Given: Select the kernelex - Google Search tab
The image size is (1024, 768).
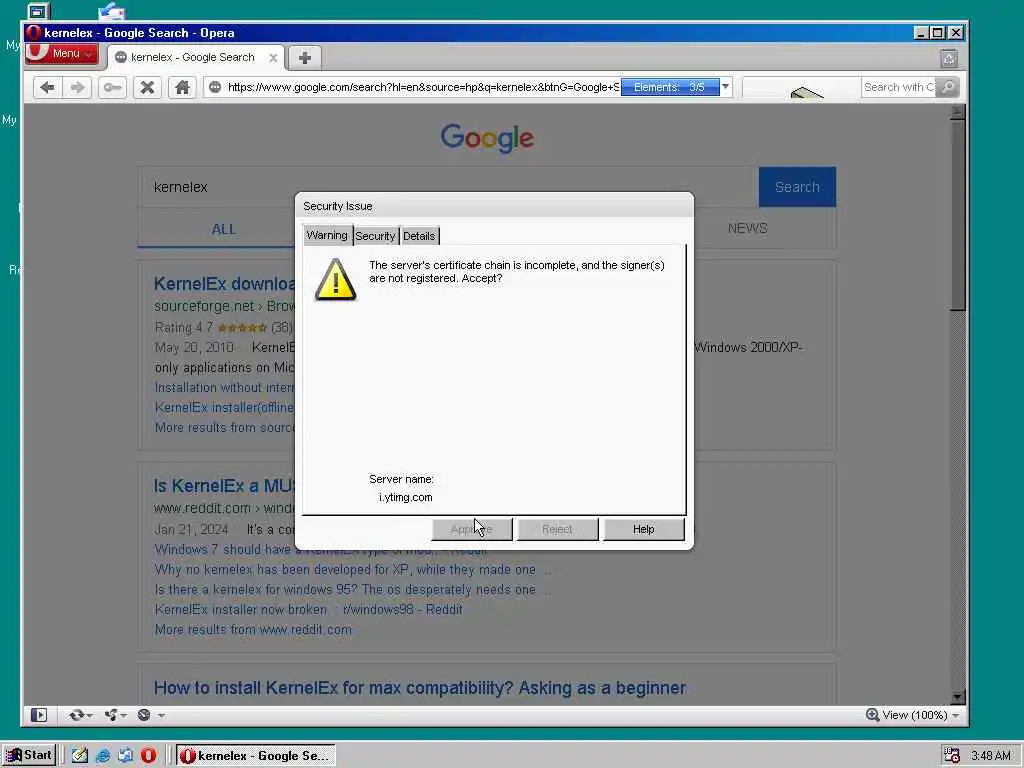Looking at the screenshot, I should click(x=193, y=57).
